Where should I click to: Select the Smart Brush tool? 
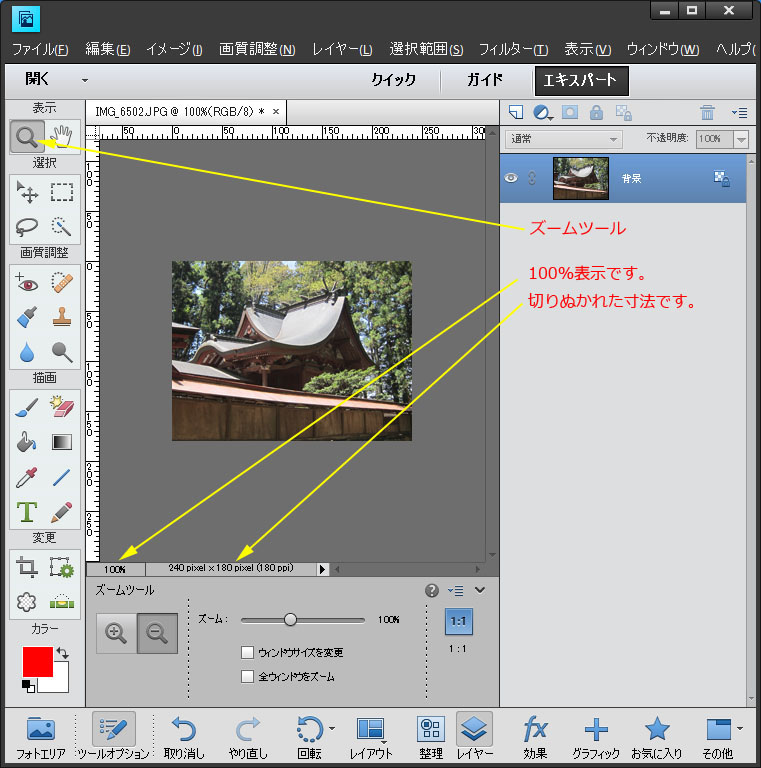click(x=27, y=317)
